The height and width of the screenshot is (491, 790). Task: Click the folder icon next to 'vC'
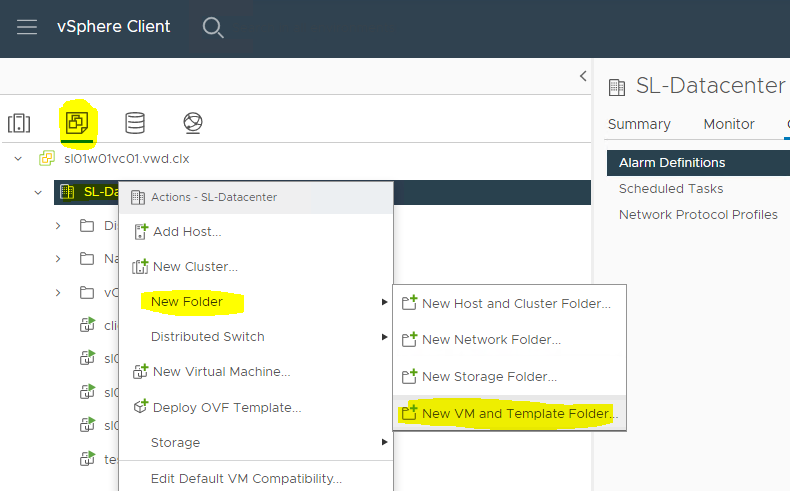87,293
